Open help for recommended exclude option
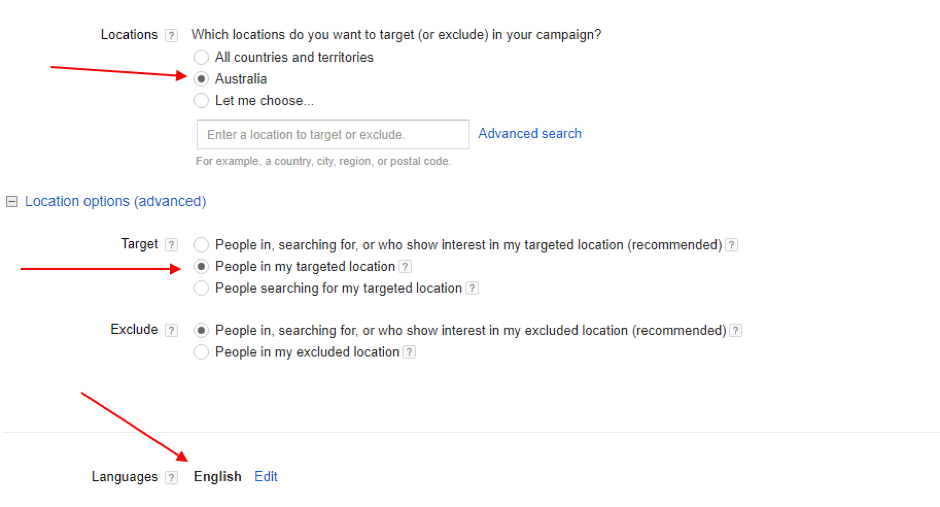The width and height of the screenshot is (940, 507). pos(736,331)
